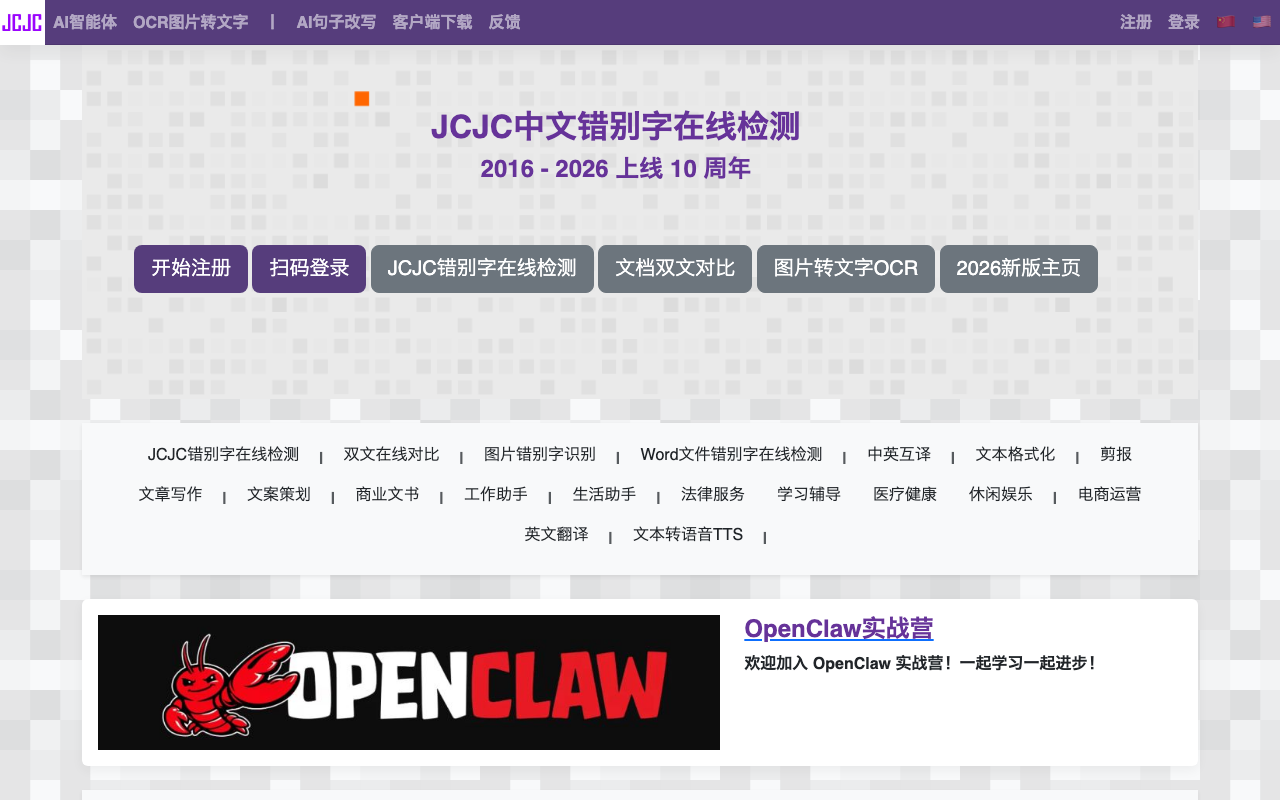The width and height of the screenshot is (1280, 800).
Task: Click the JCJC logo in top-left corner
Action: [x=22, y=22]
